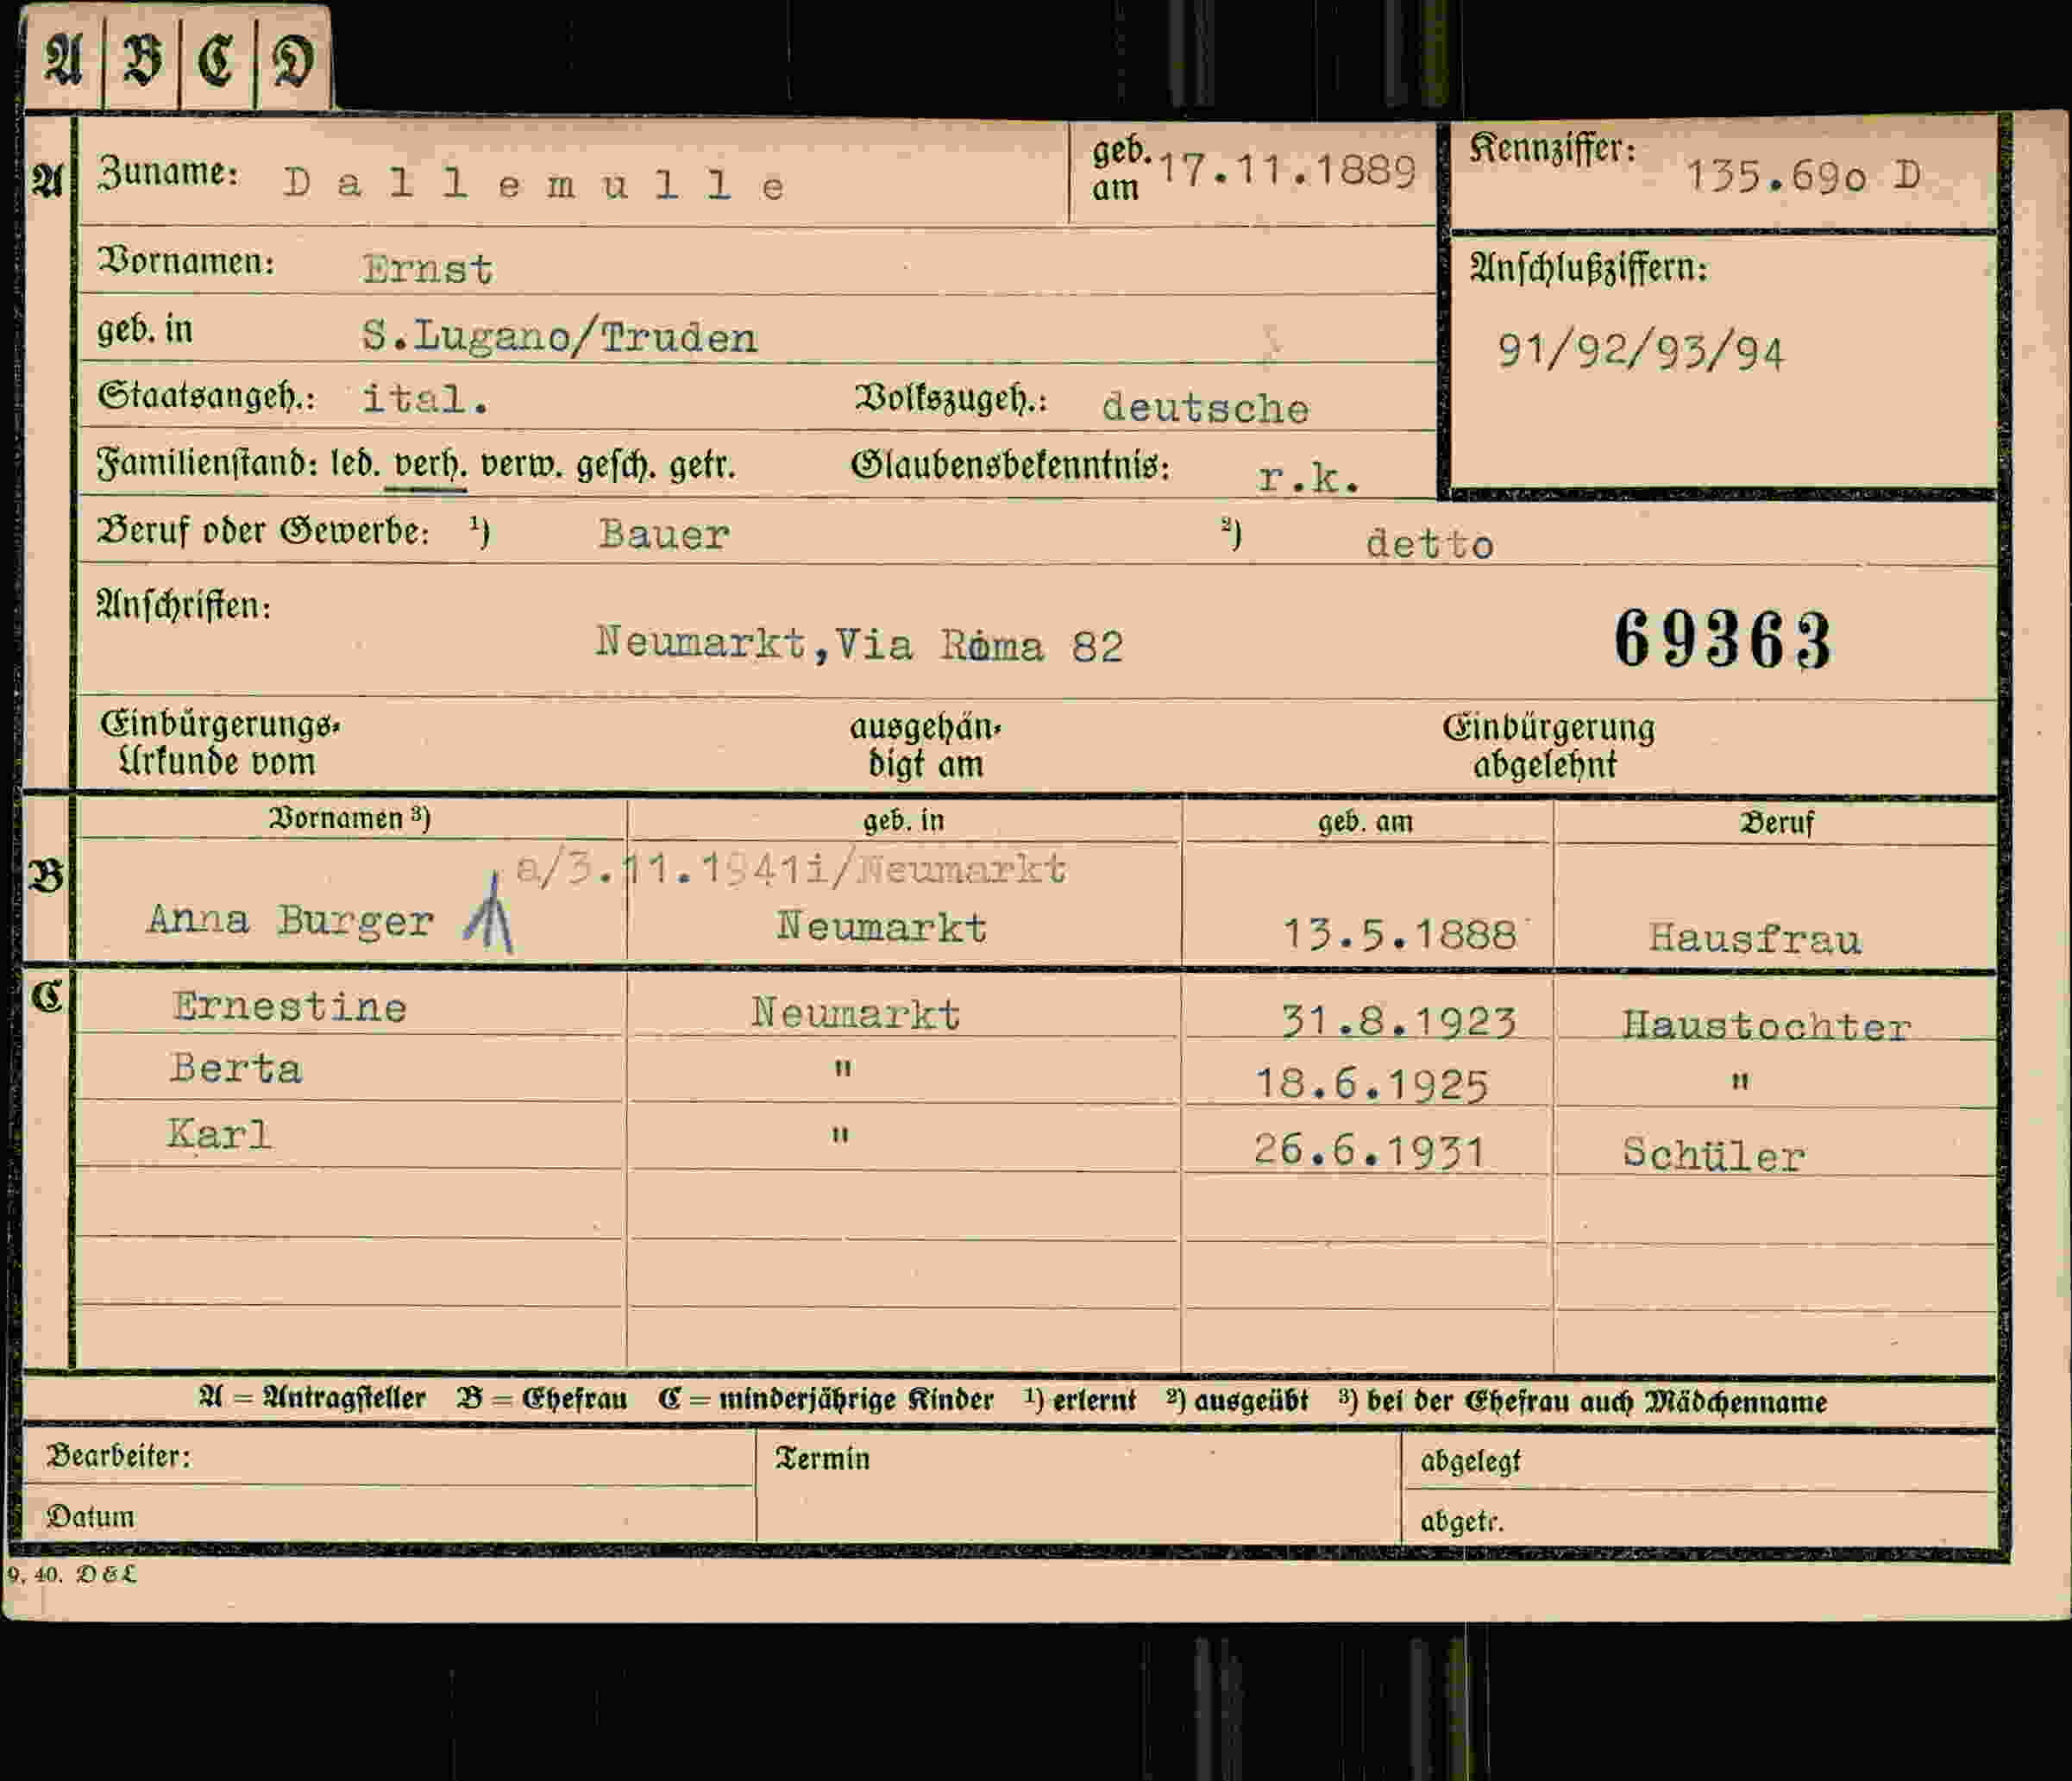The height and width of the screenshot is (1781, 2072).
Task: Click legend entry "B = Ehefrau"
Action: pyautogui.click(x=541, y=1398)
